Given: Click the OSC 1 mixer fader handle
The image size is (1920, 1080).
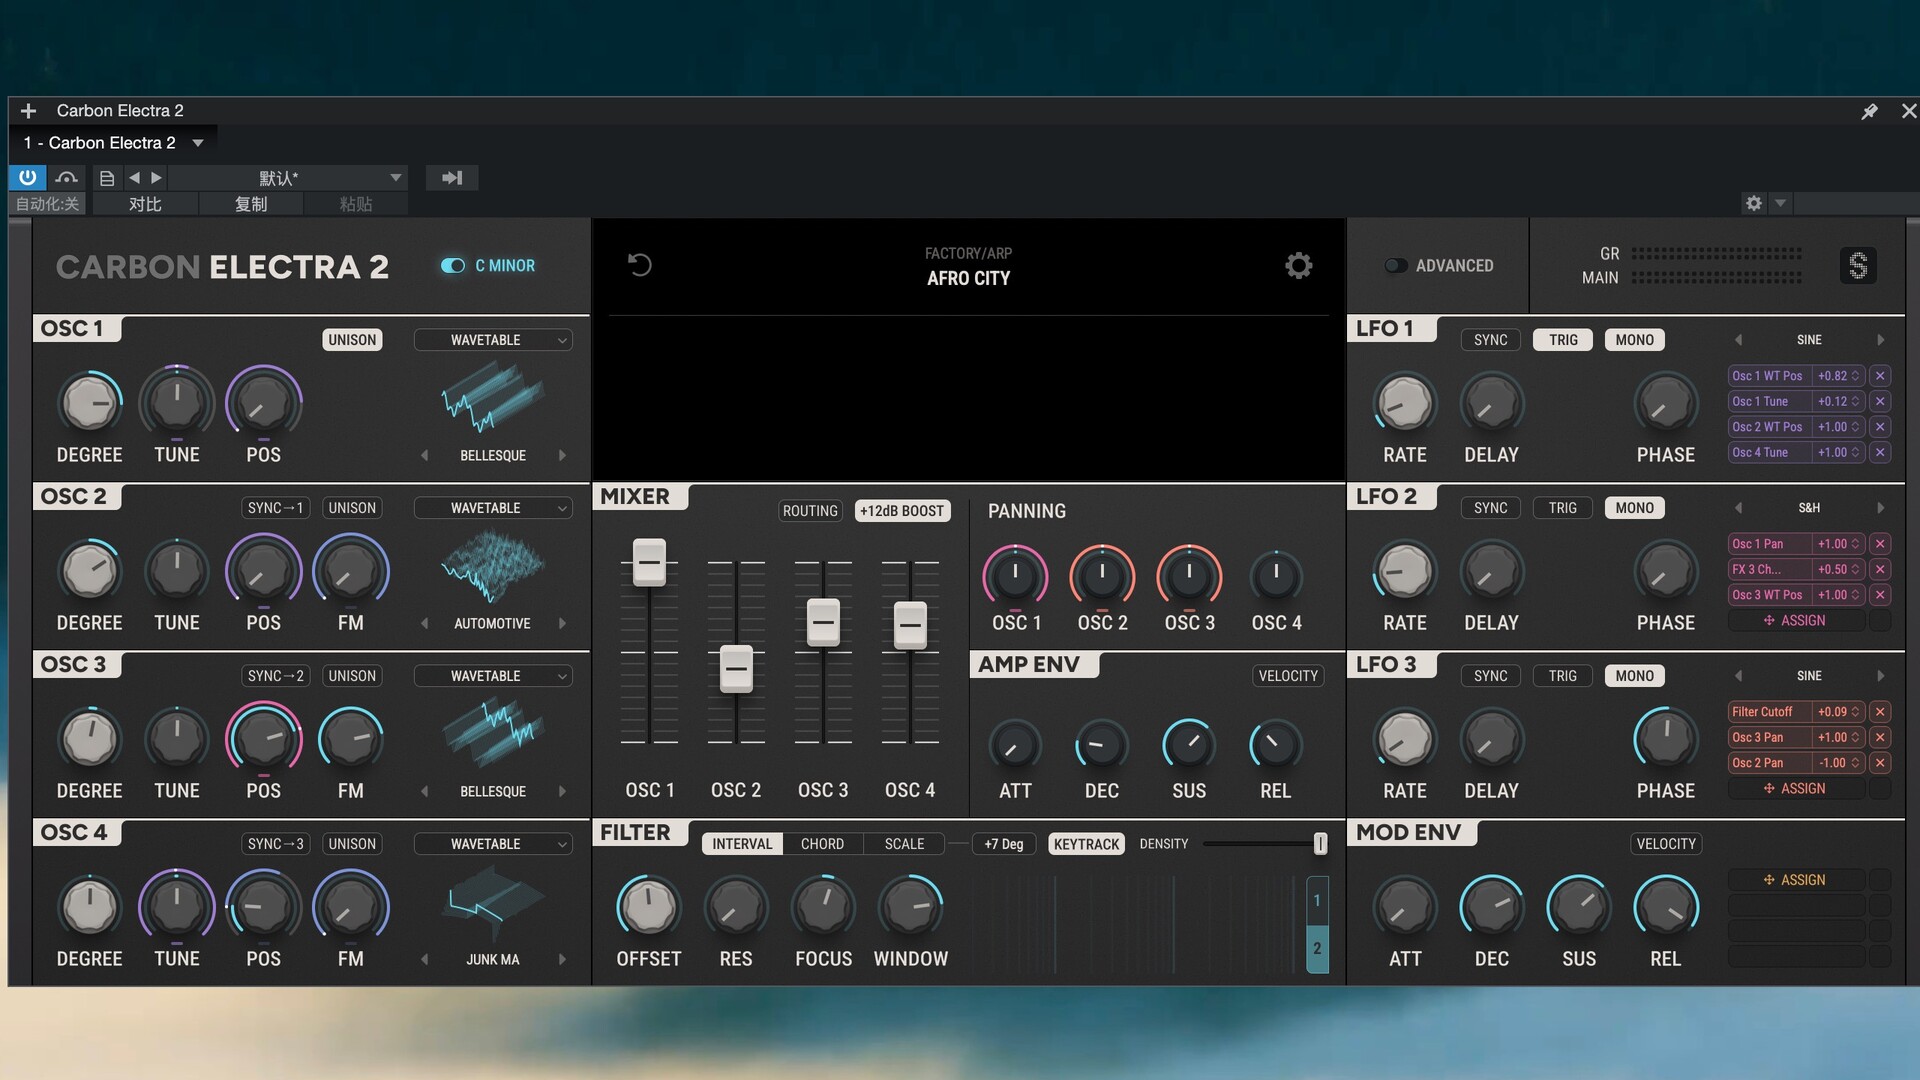Looking at the screenshot, I should pyautogui.click(x=649, y=563).
